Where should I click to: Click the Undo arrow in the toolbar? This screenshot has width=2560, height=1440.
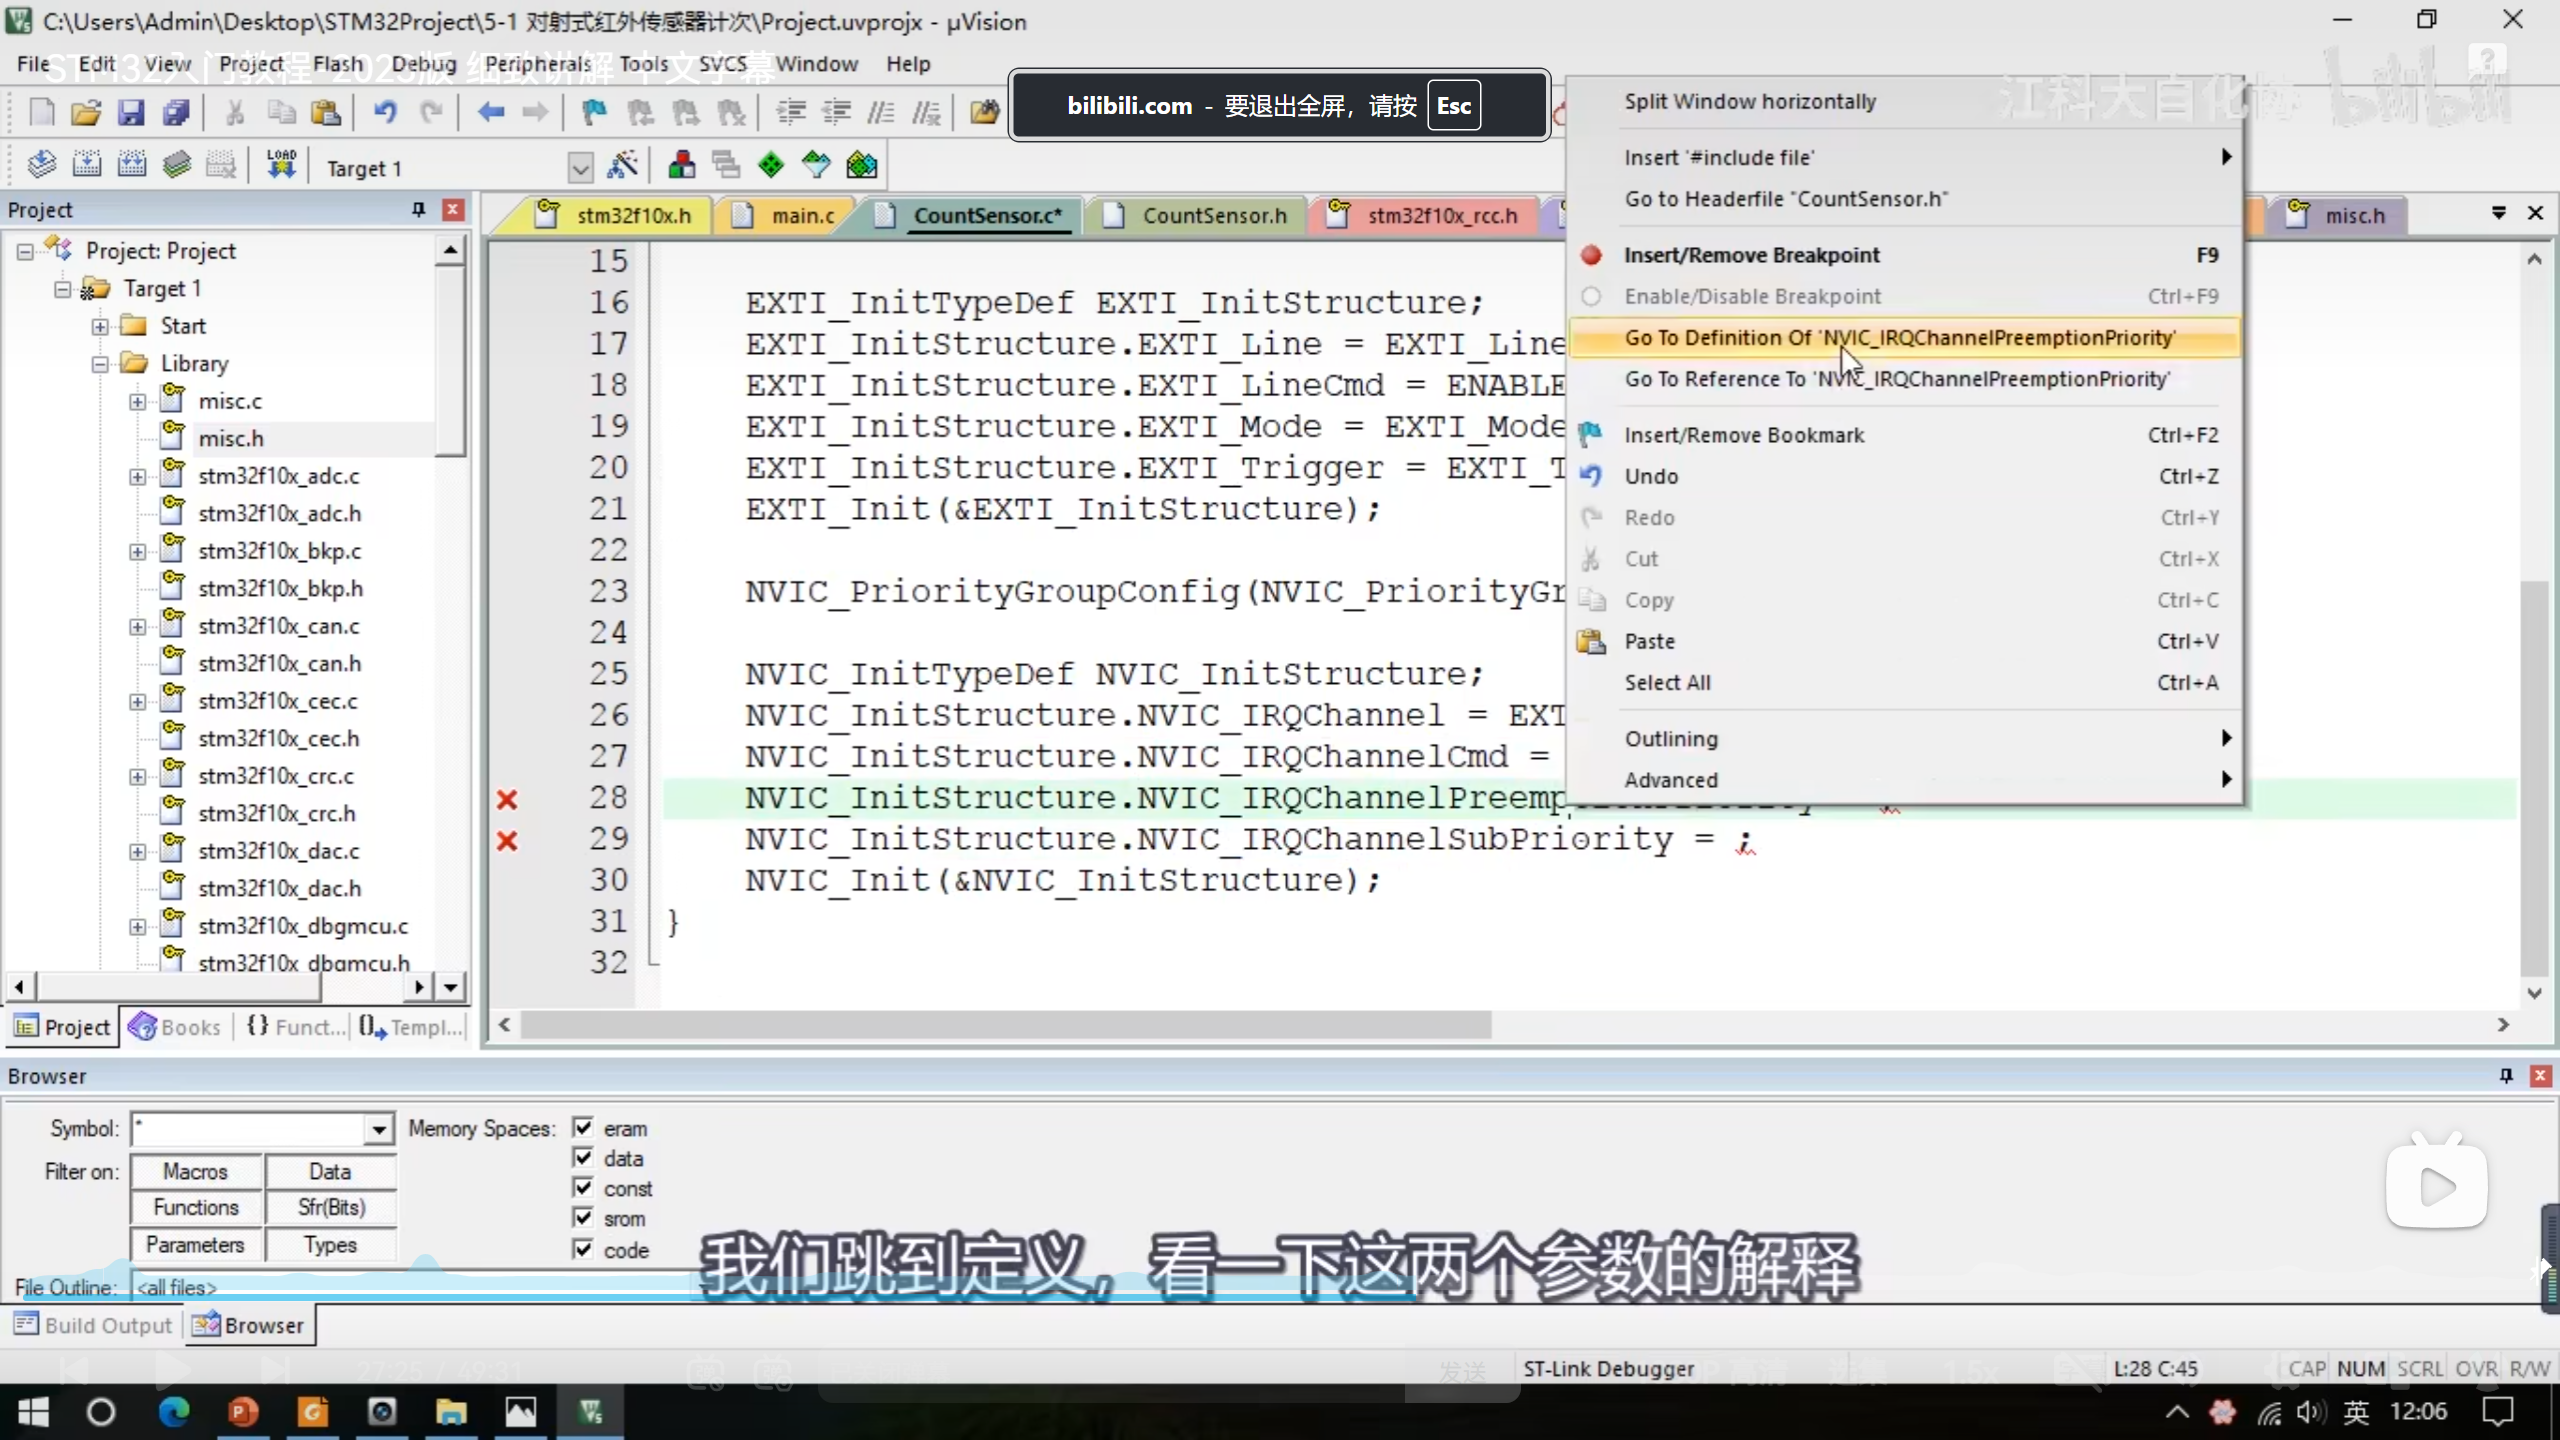(385, 112)
